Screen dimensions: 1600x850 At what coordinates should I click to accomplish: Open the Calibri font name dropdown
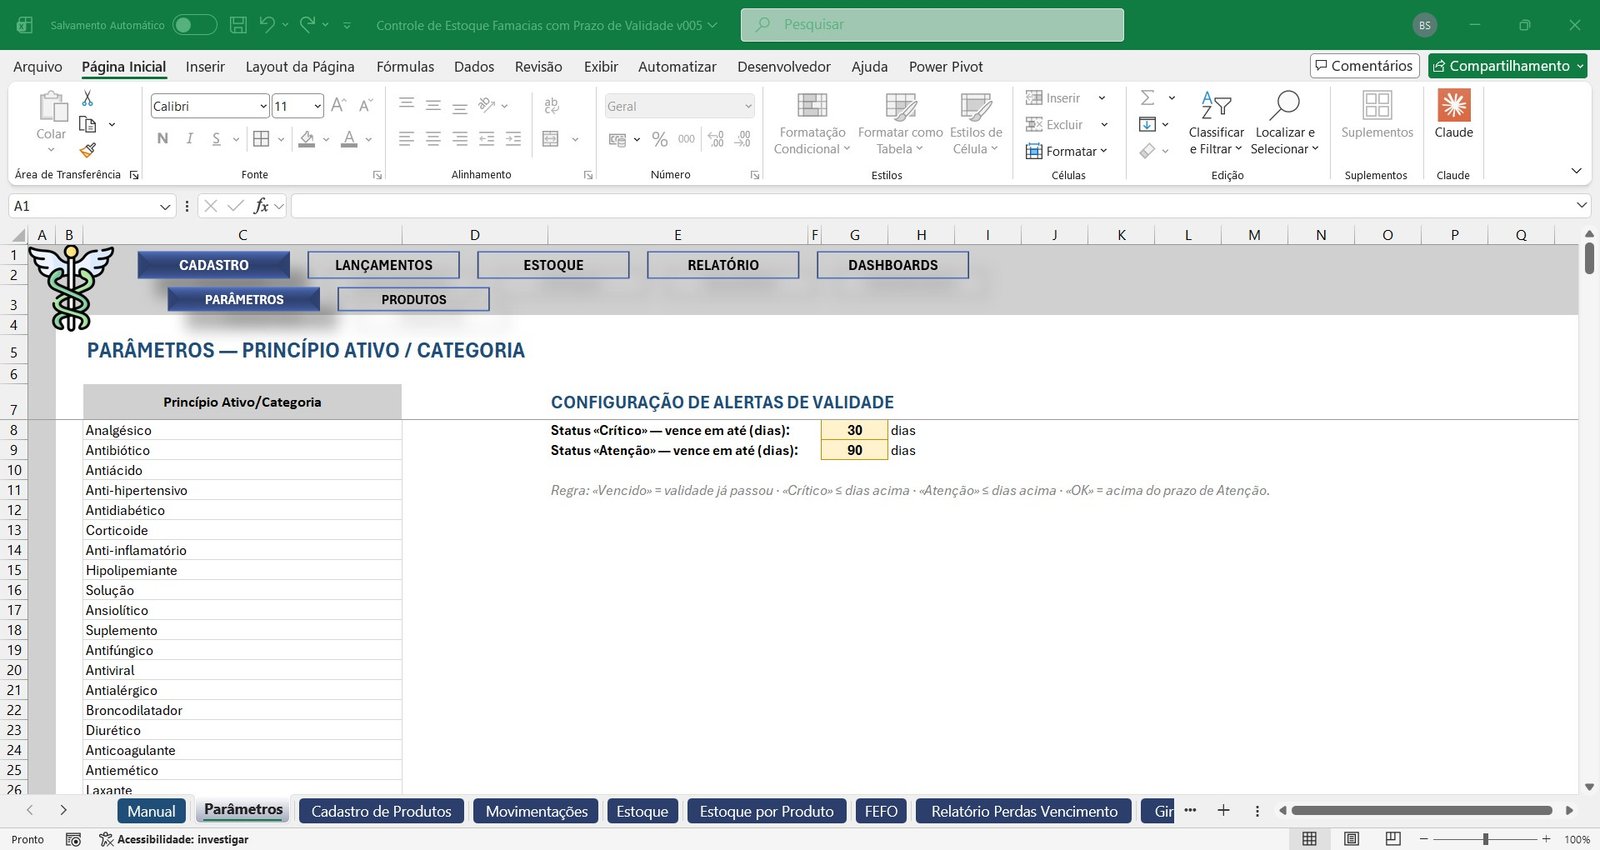[263, 106]
